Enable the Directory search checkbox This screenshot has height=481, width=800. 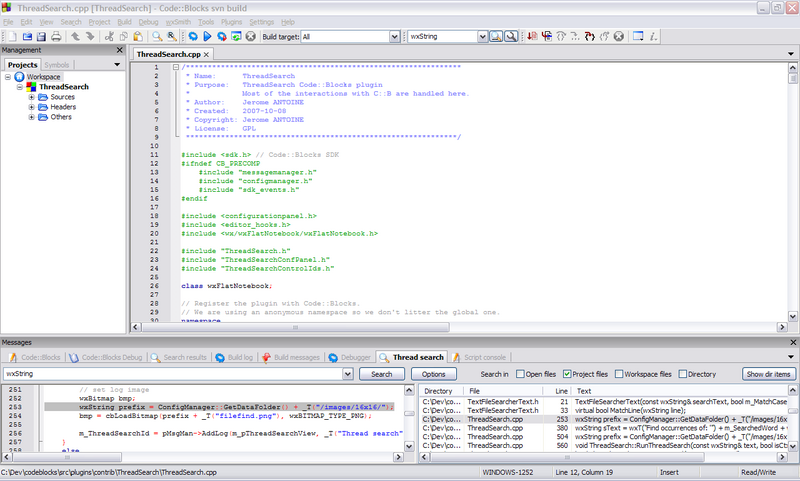click(x=683, y=374)
